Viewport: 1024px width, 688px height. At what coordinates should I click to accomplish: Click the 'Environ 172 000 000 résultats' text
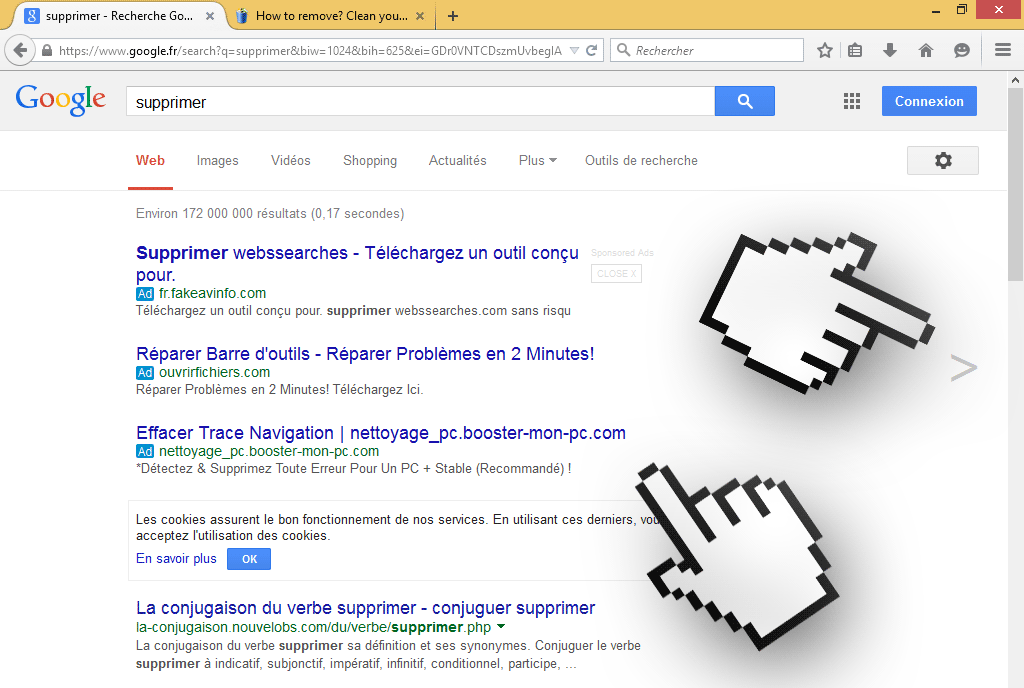tap(270, 213)
